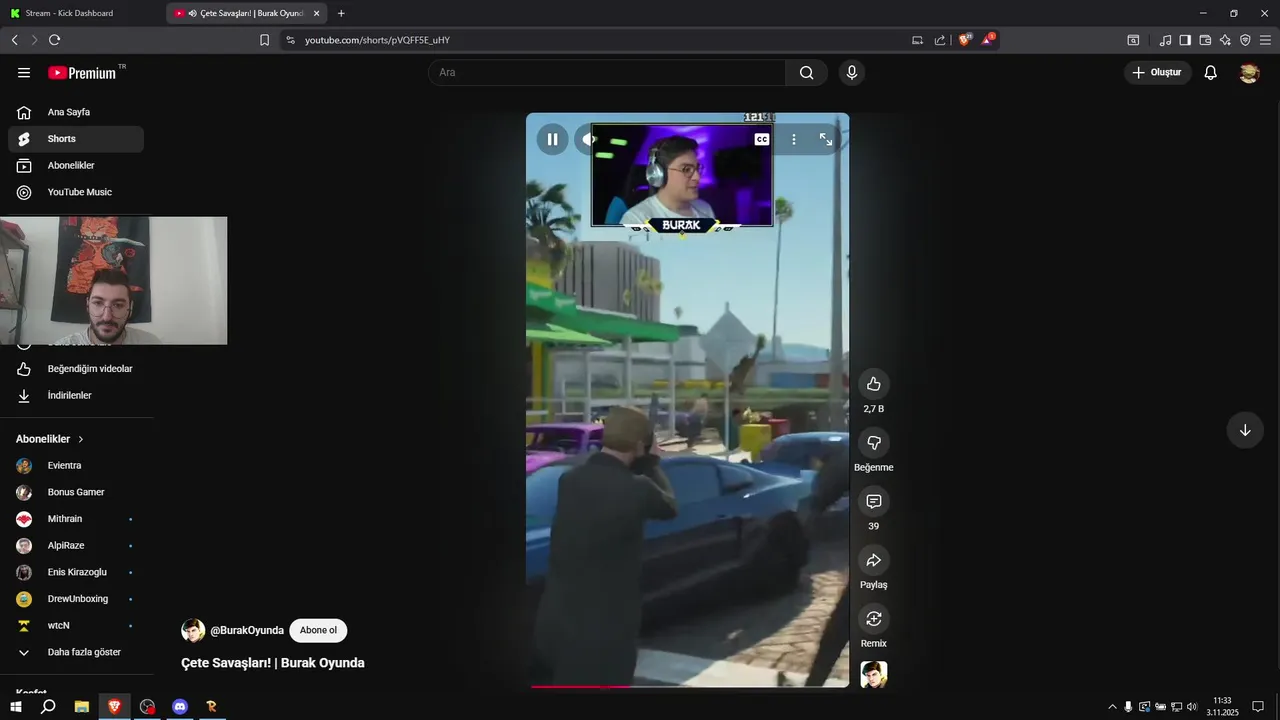
Task: Open the sound track thumbnail of the short
Action: (874, 675)
